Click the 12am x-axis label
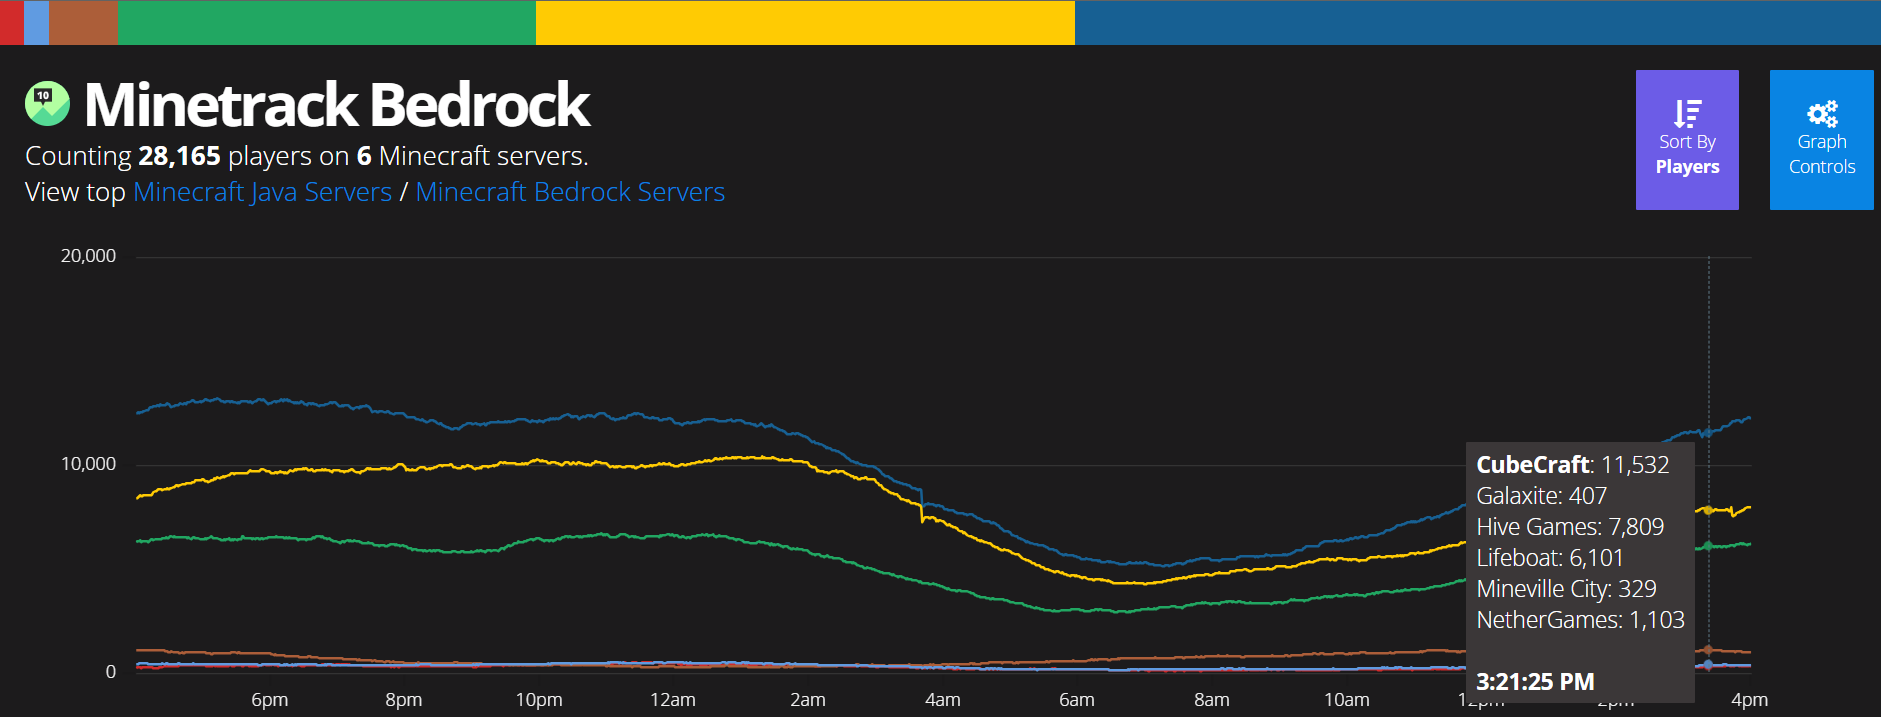 click(x=673, y=700)
